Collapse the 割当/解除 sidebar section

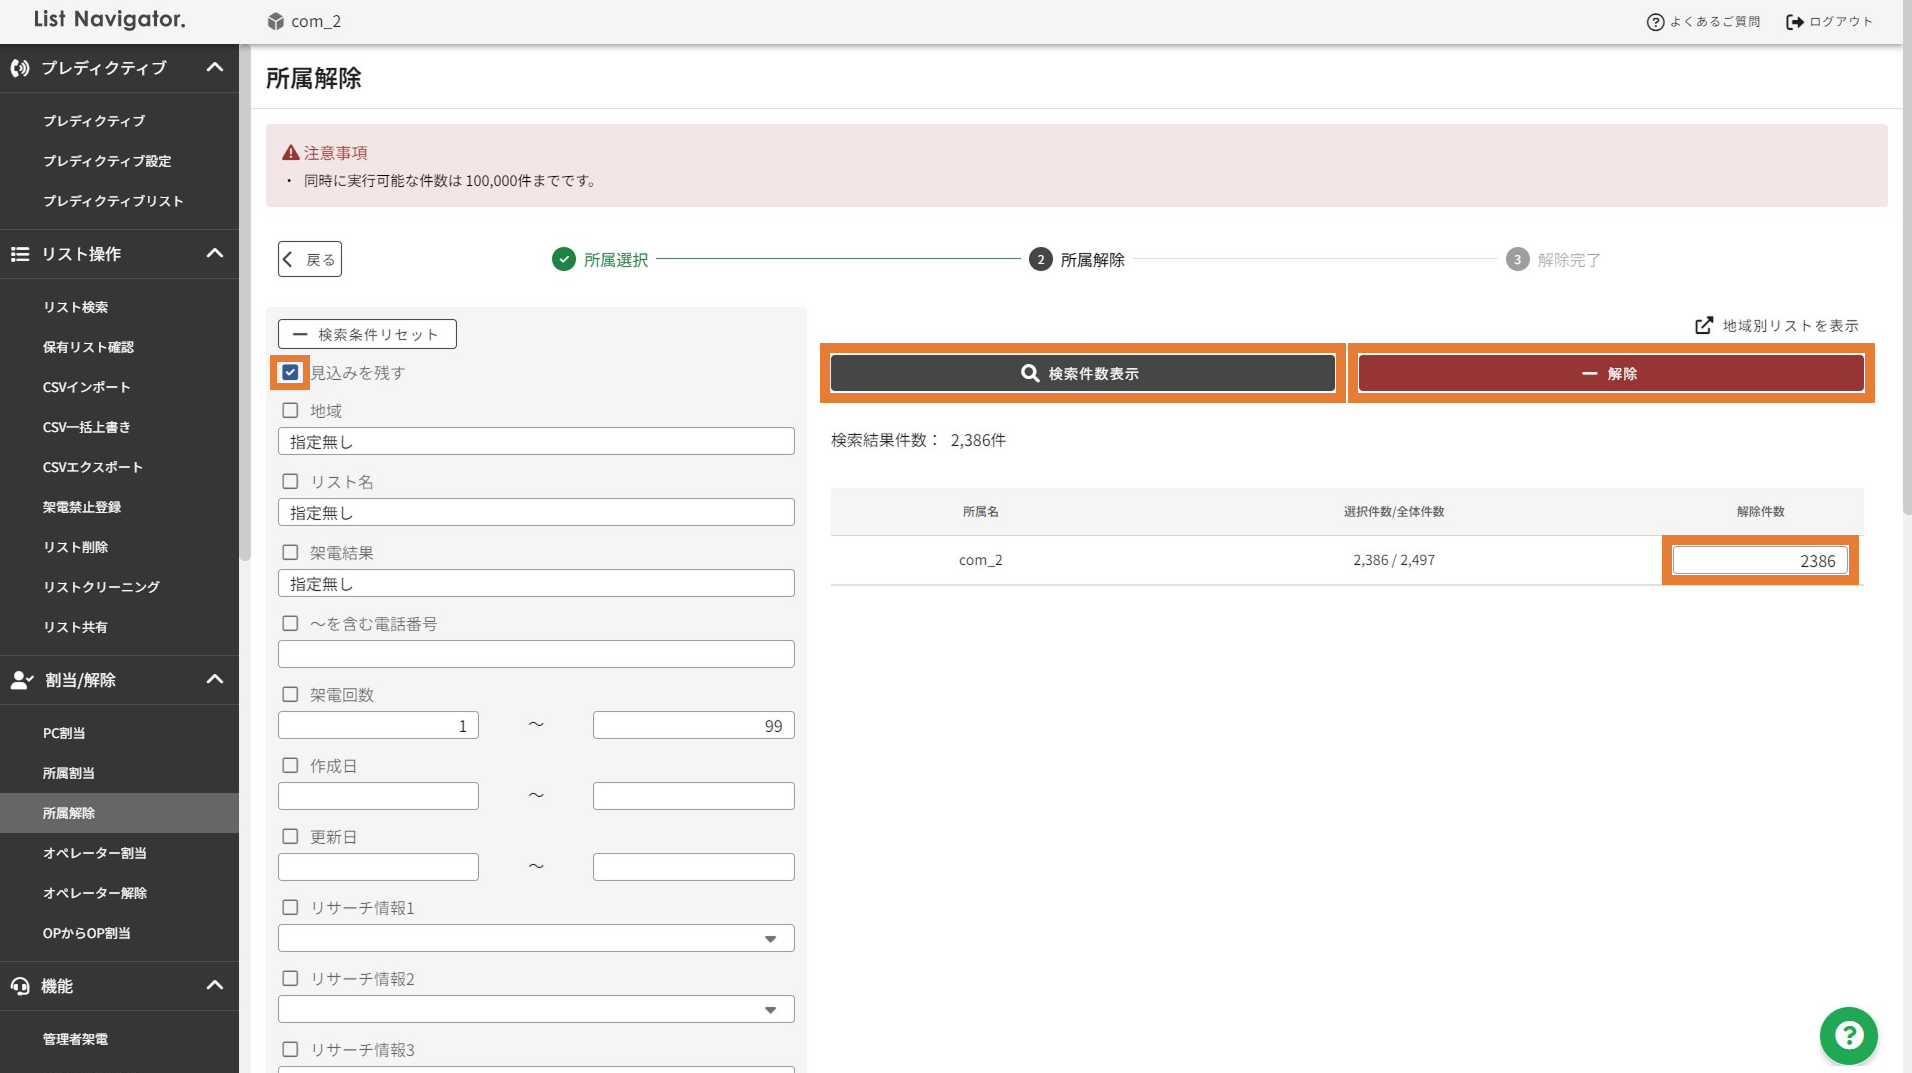(214, 680)
